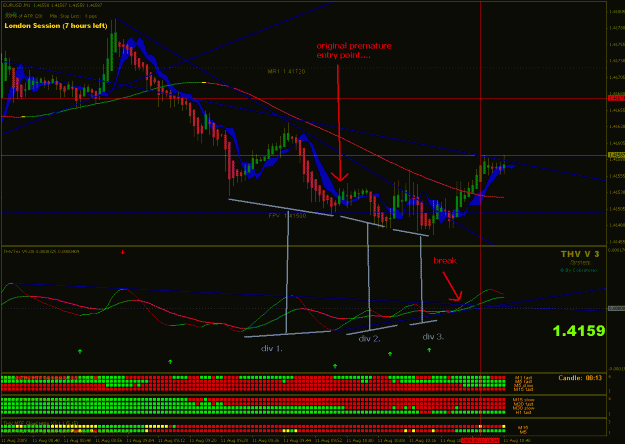625x444 pixels.
Task: Click the Min Stop Loss pips readout
Action: 73,16
